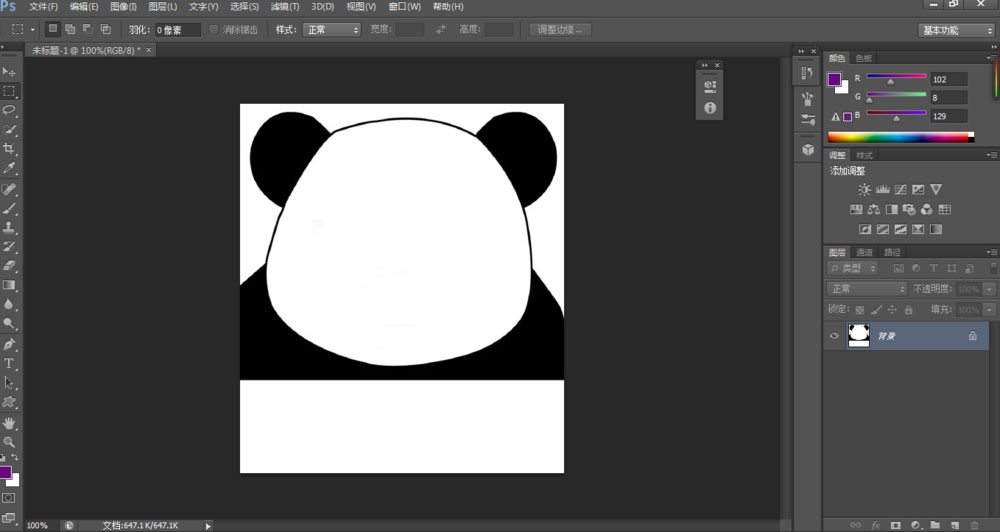
Task: Select the Lasso tool
Action: pyautogui.click(x=9, y=110)
